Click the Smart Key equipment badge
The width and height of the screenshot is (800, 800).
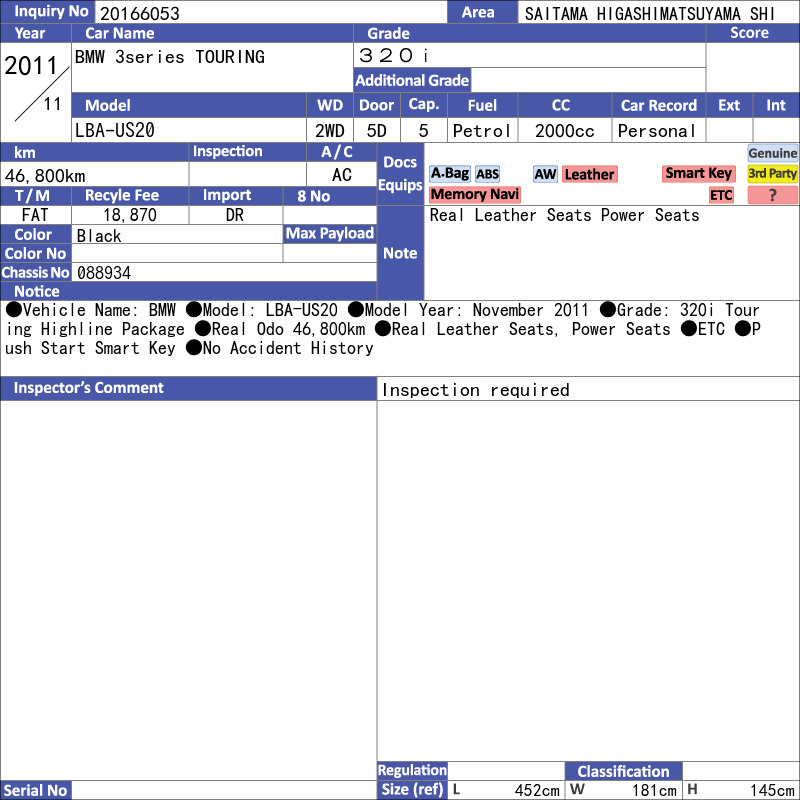click(x=698, y=173)
